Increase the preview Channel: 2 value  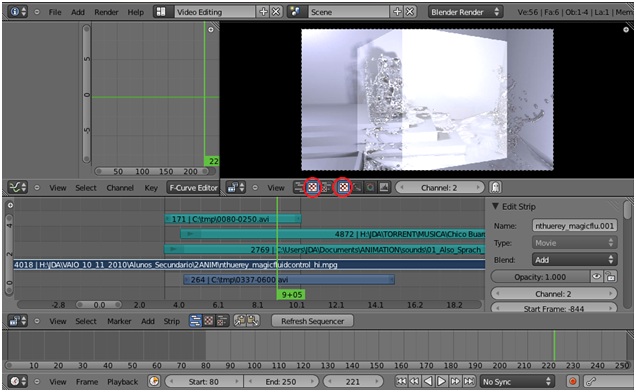pos(479,187)
